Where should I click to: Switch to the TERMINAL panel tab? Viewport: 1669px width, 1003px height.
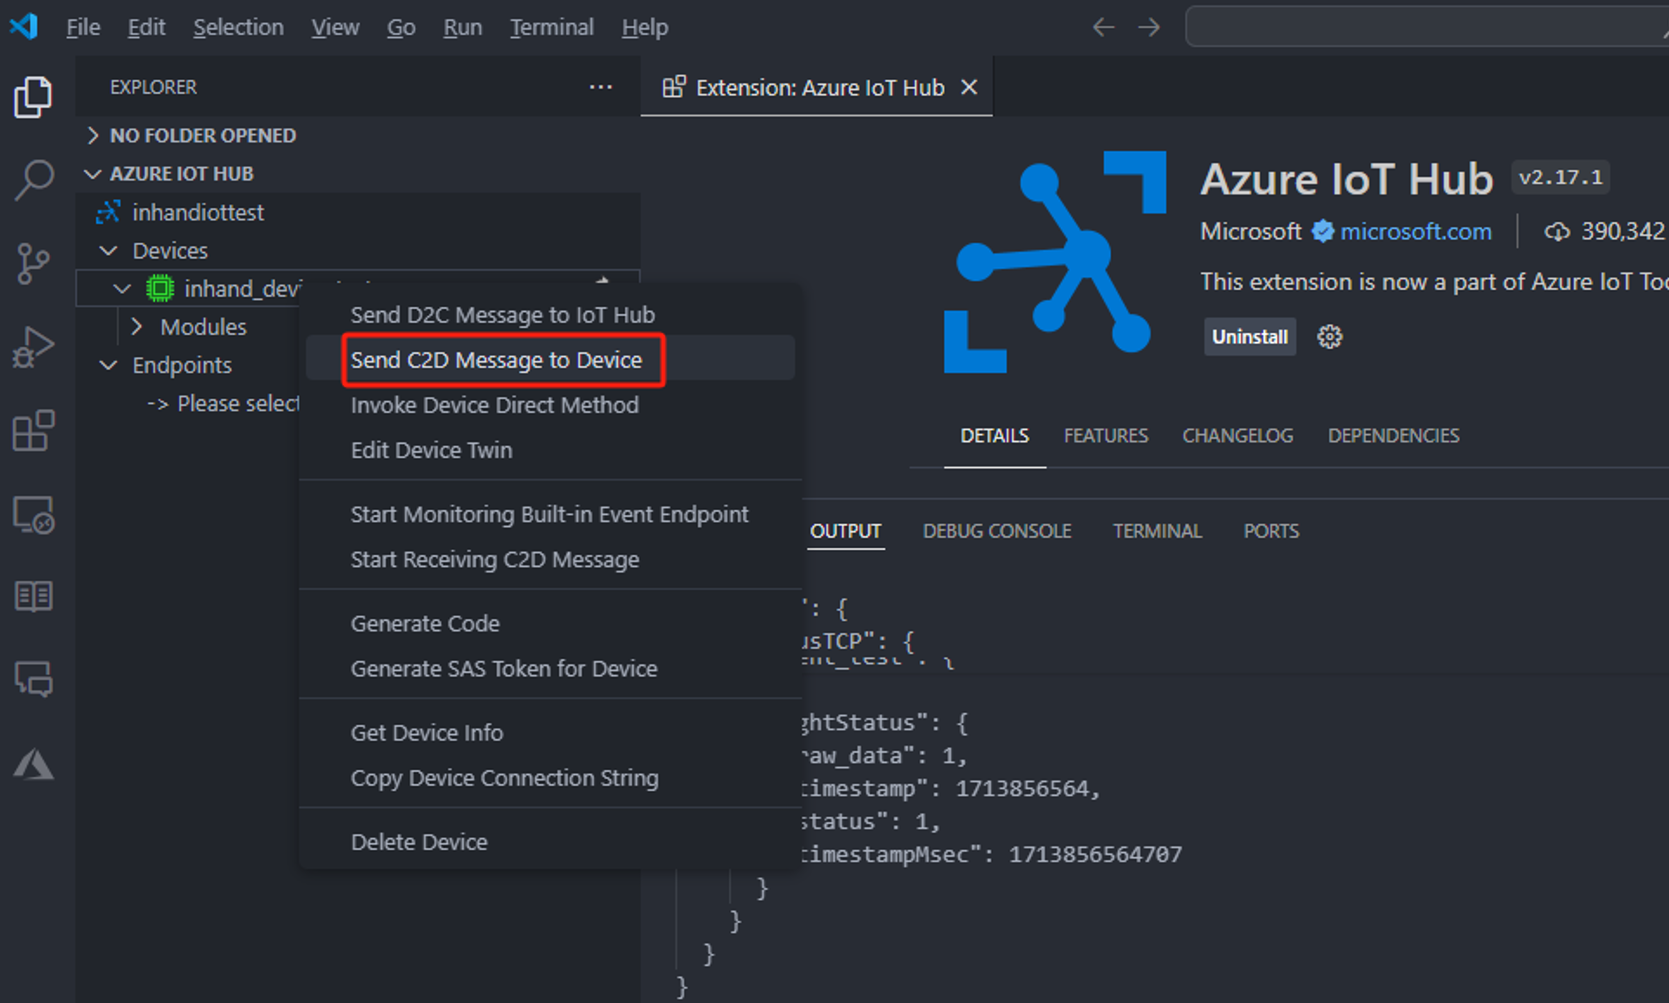coord(1157,531)
